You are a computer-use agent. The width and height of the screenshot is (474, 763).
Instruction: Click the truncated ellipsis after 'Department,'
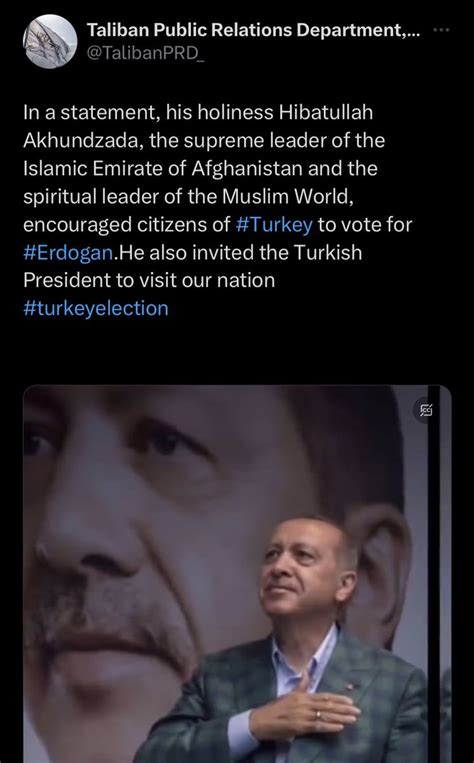[413, 32]
